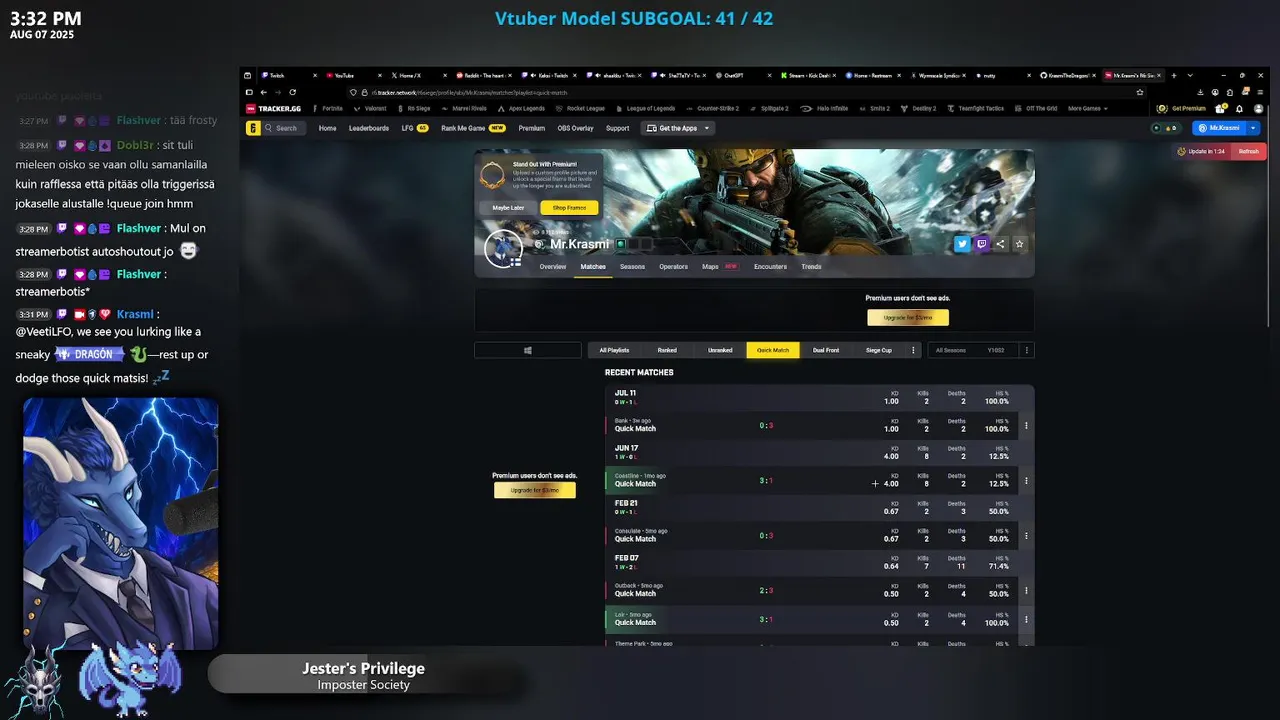Image resolution: width=1280 pixels, height=720 pixels.
Task: Filter matches by Ranked playlist
Action: [x=667, y=350]
